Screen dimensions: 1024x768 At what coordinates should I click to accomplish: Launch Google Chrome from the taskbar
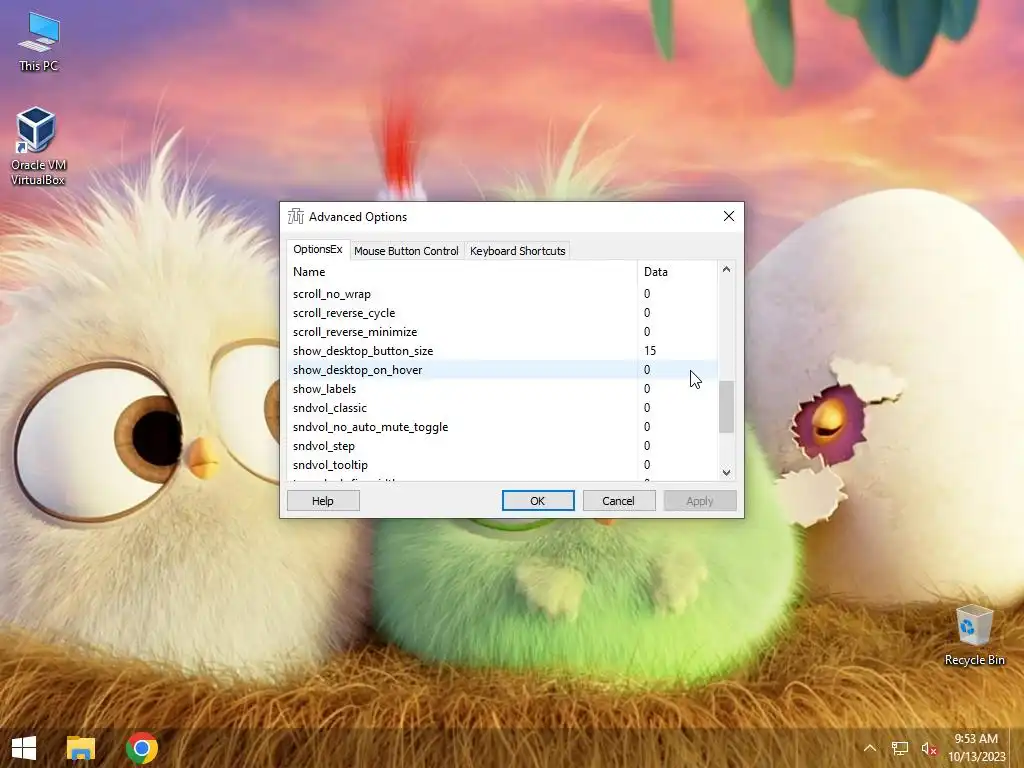142,748
